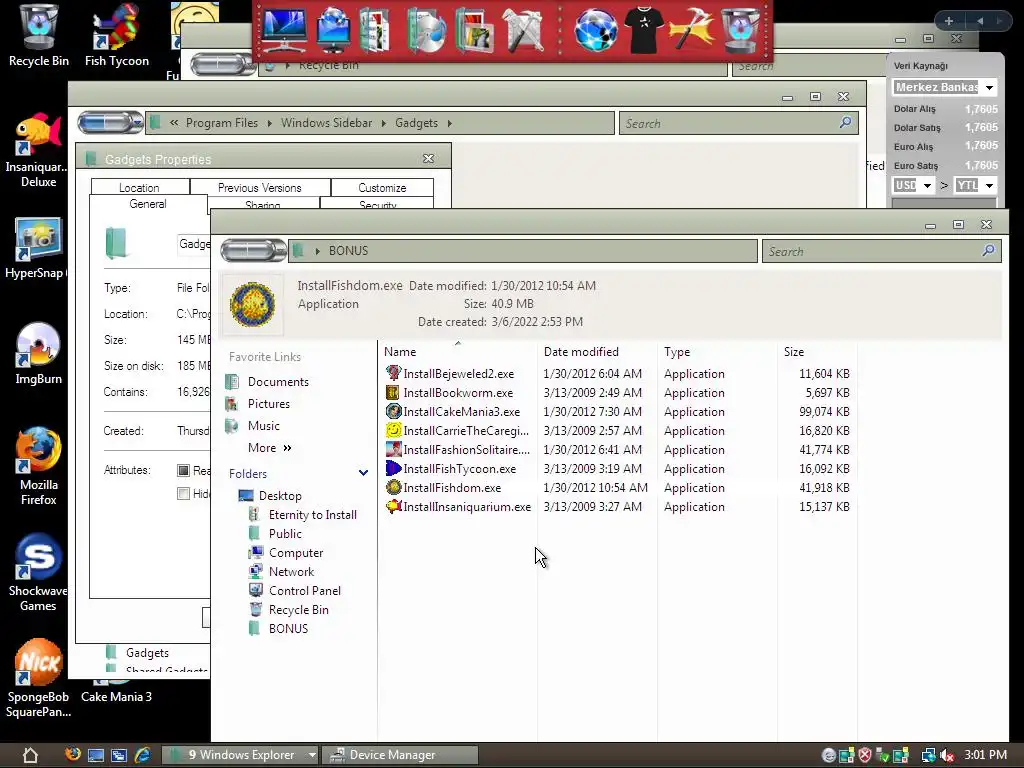Launch Firefox from quick launch bar

pos(72,754)
